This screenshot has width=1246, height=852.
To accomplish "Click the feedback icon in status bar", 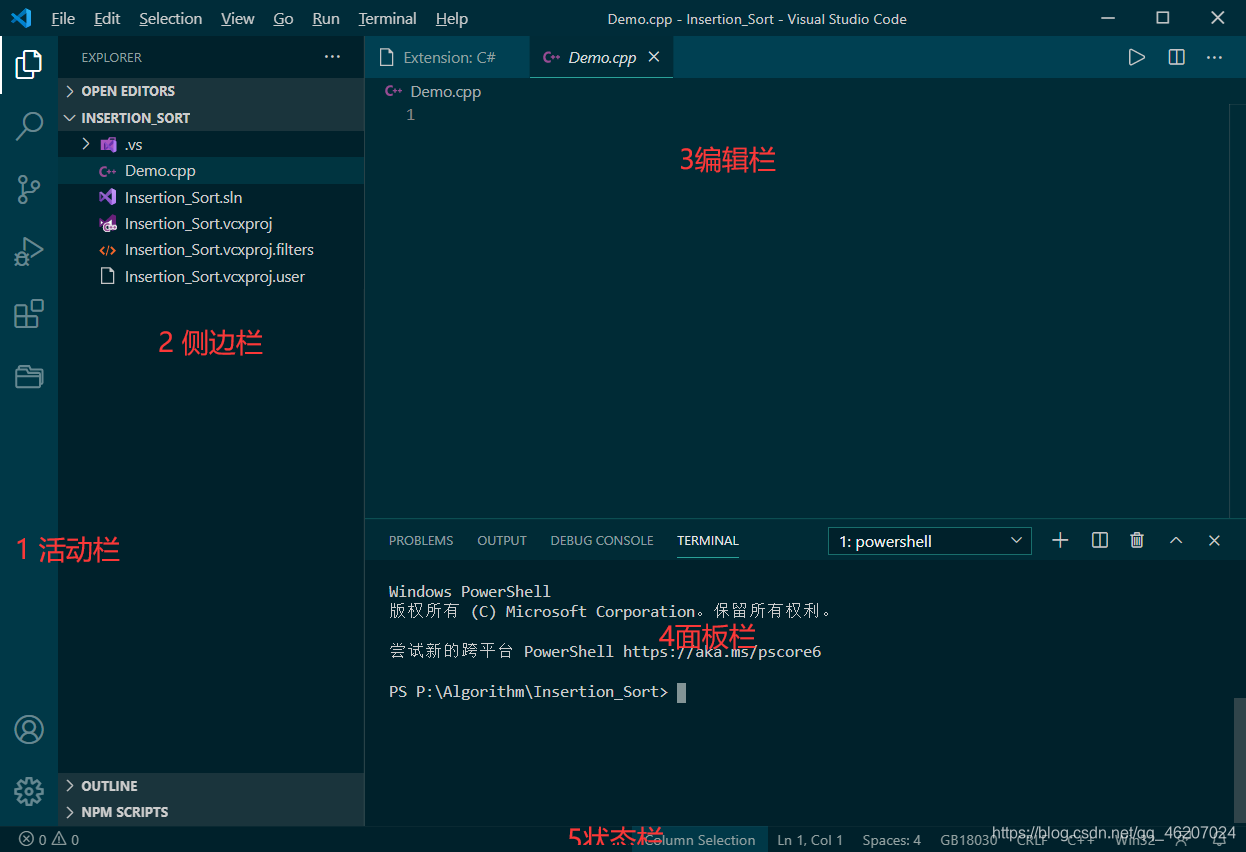I will [1181, 840].
